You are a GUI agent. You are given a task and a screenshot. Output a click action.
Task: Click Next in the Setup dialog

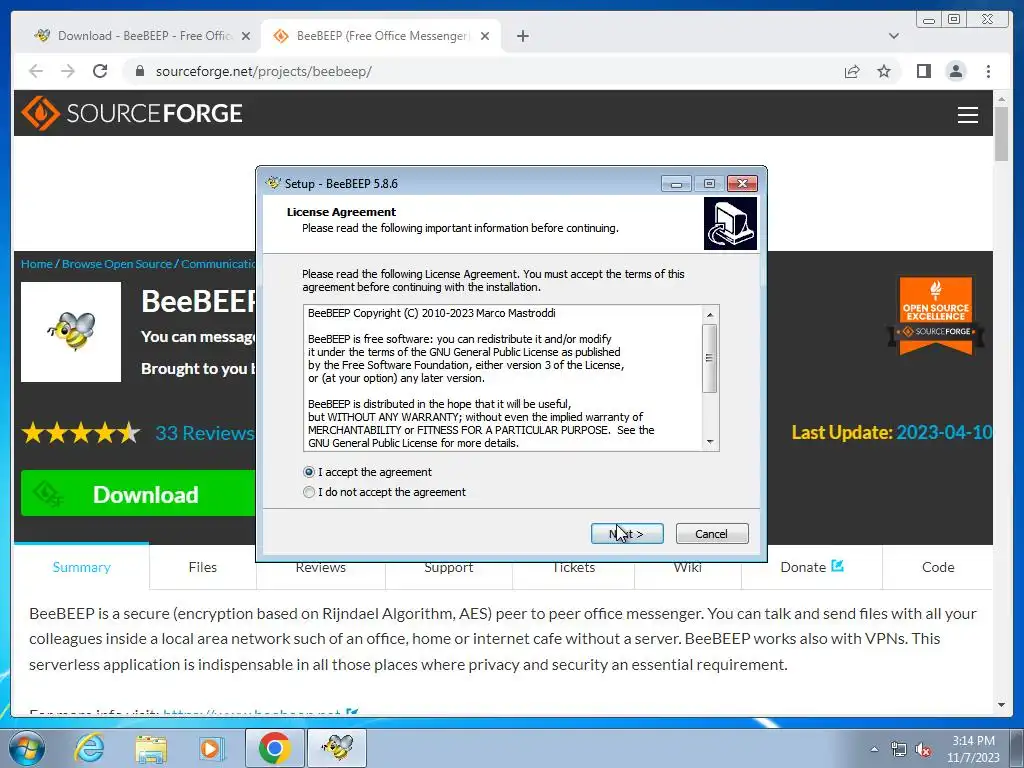[627, 534]
